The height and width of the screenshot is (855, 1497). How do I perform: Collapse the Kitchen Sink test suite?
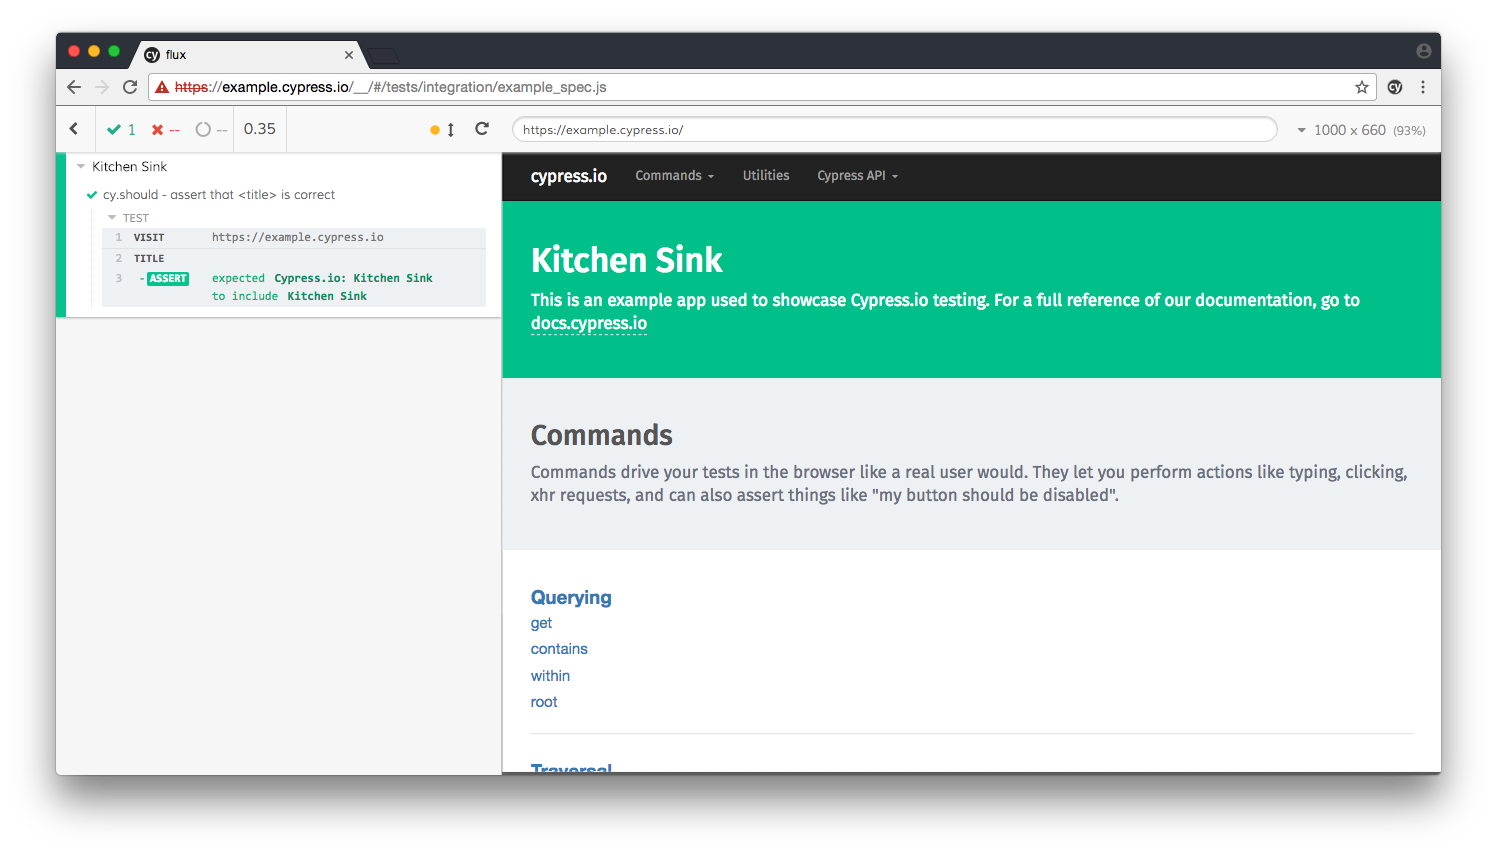[81, 167]
